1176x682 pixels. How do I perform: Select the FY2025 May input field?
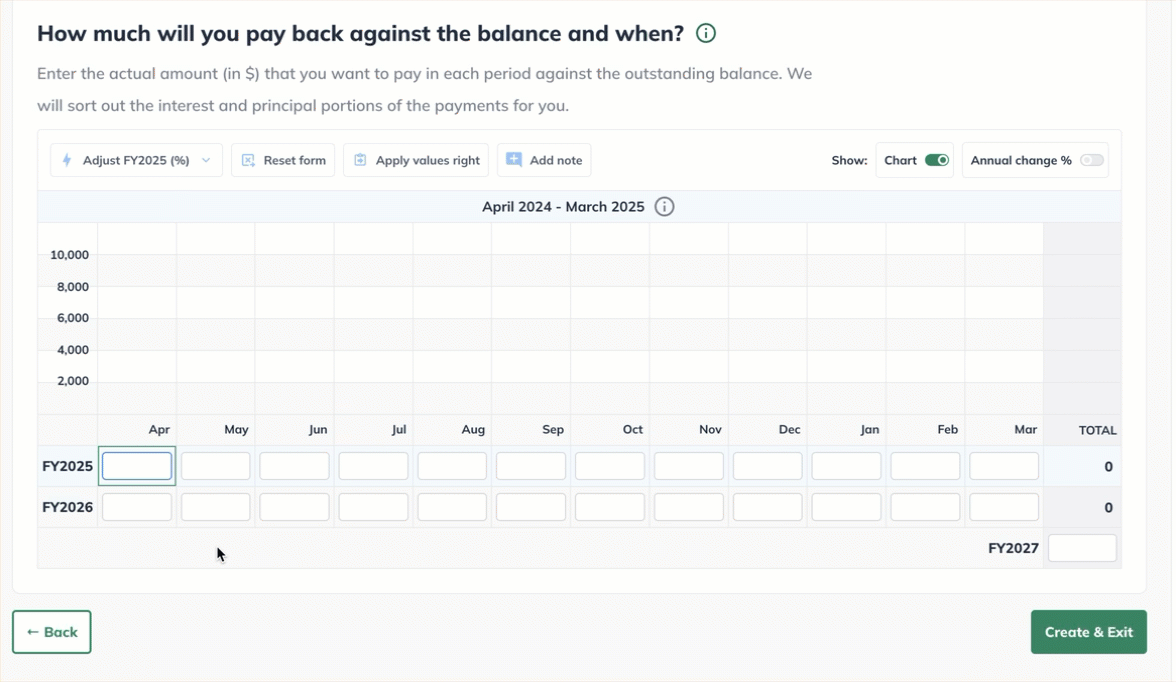click(x=215, y=466)
